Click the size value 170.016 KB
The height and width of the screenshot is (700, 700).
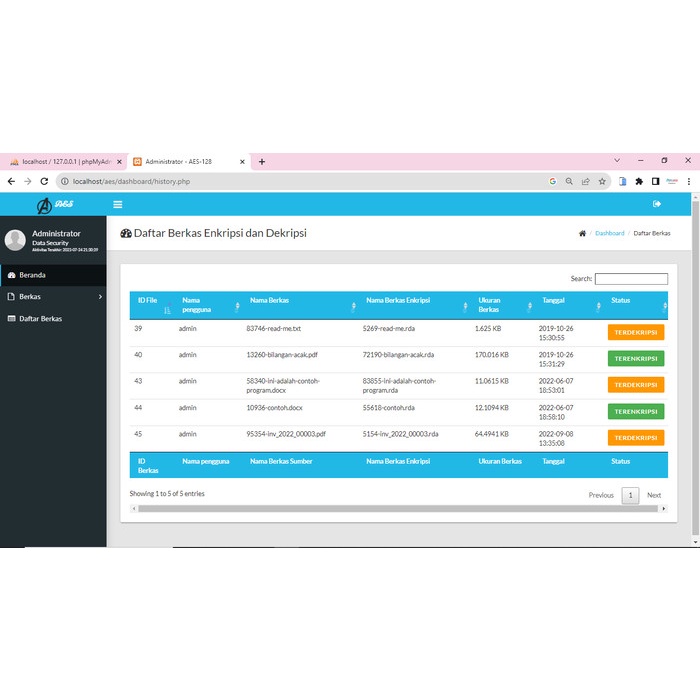tap(492, 355)
